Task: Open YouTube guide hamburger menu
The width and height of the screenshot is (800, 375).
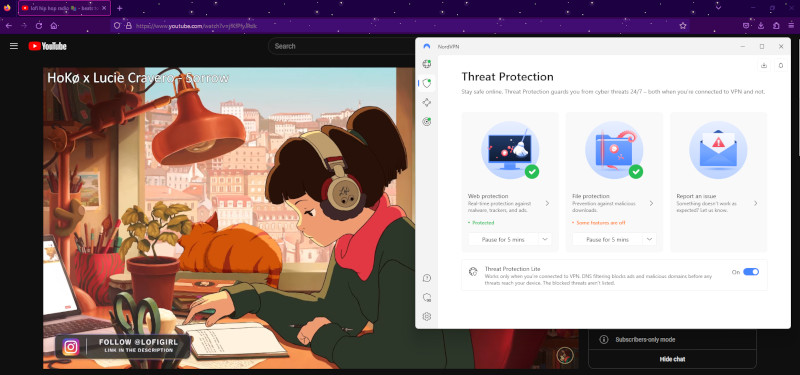Action: click(14, 46)
